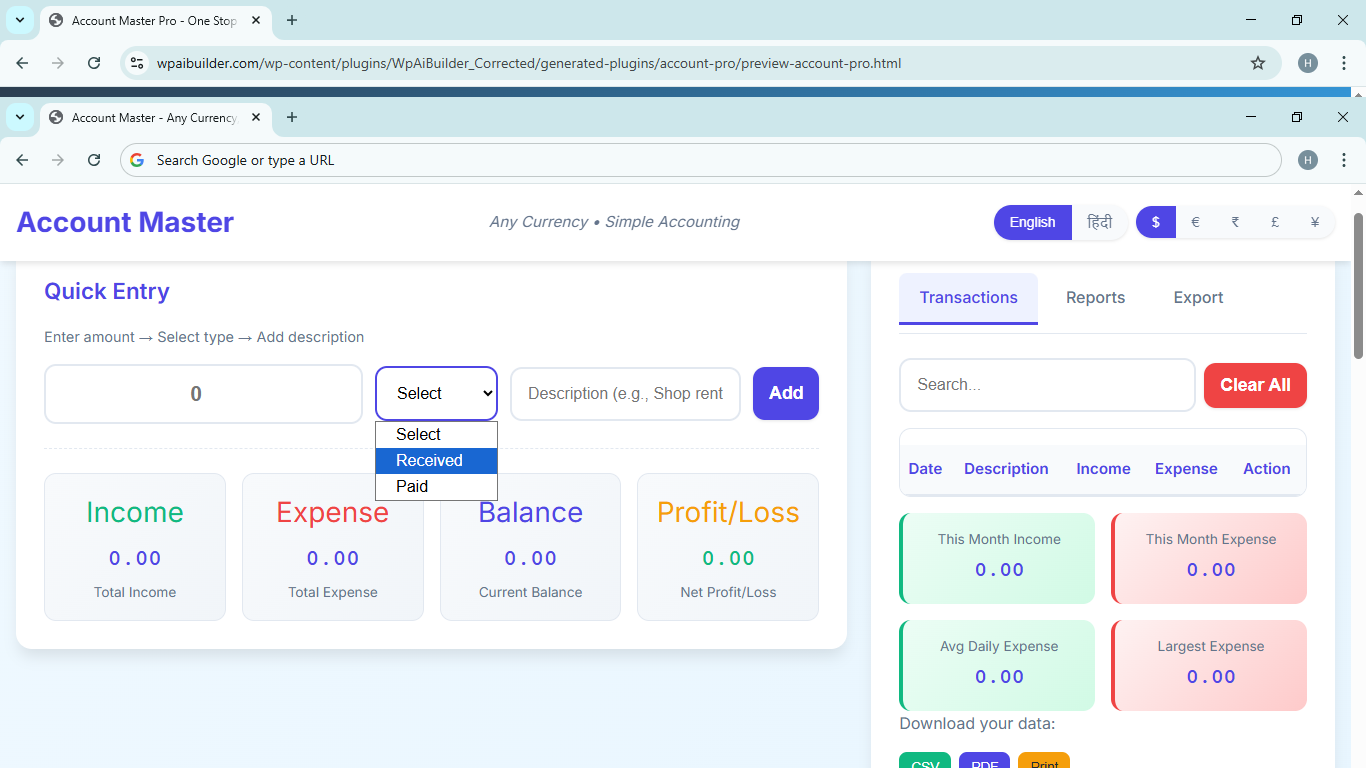1366x768 pixels.
Task: Select the Rupee currency symbol
Action: [x=1235, y=222]
